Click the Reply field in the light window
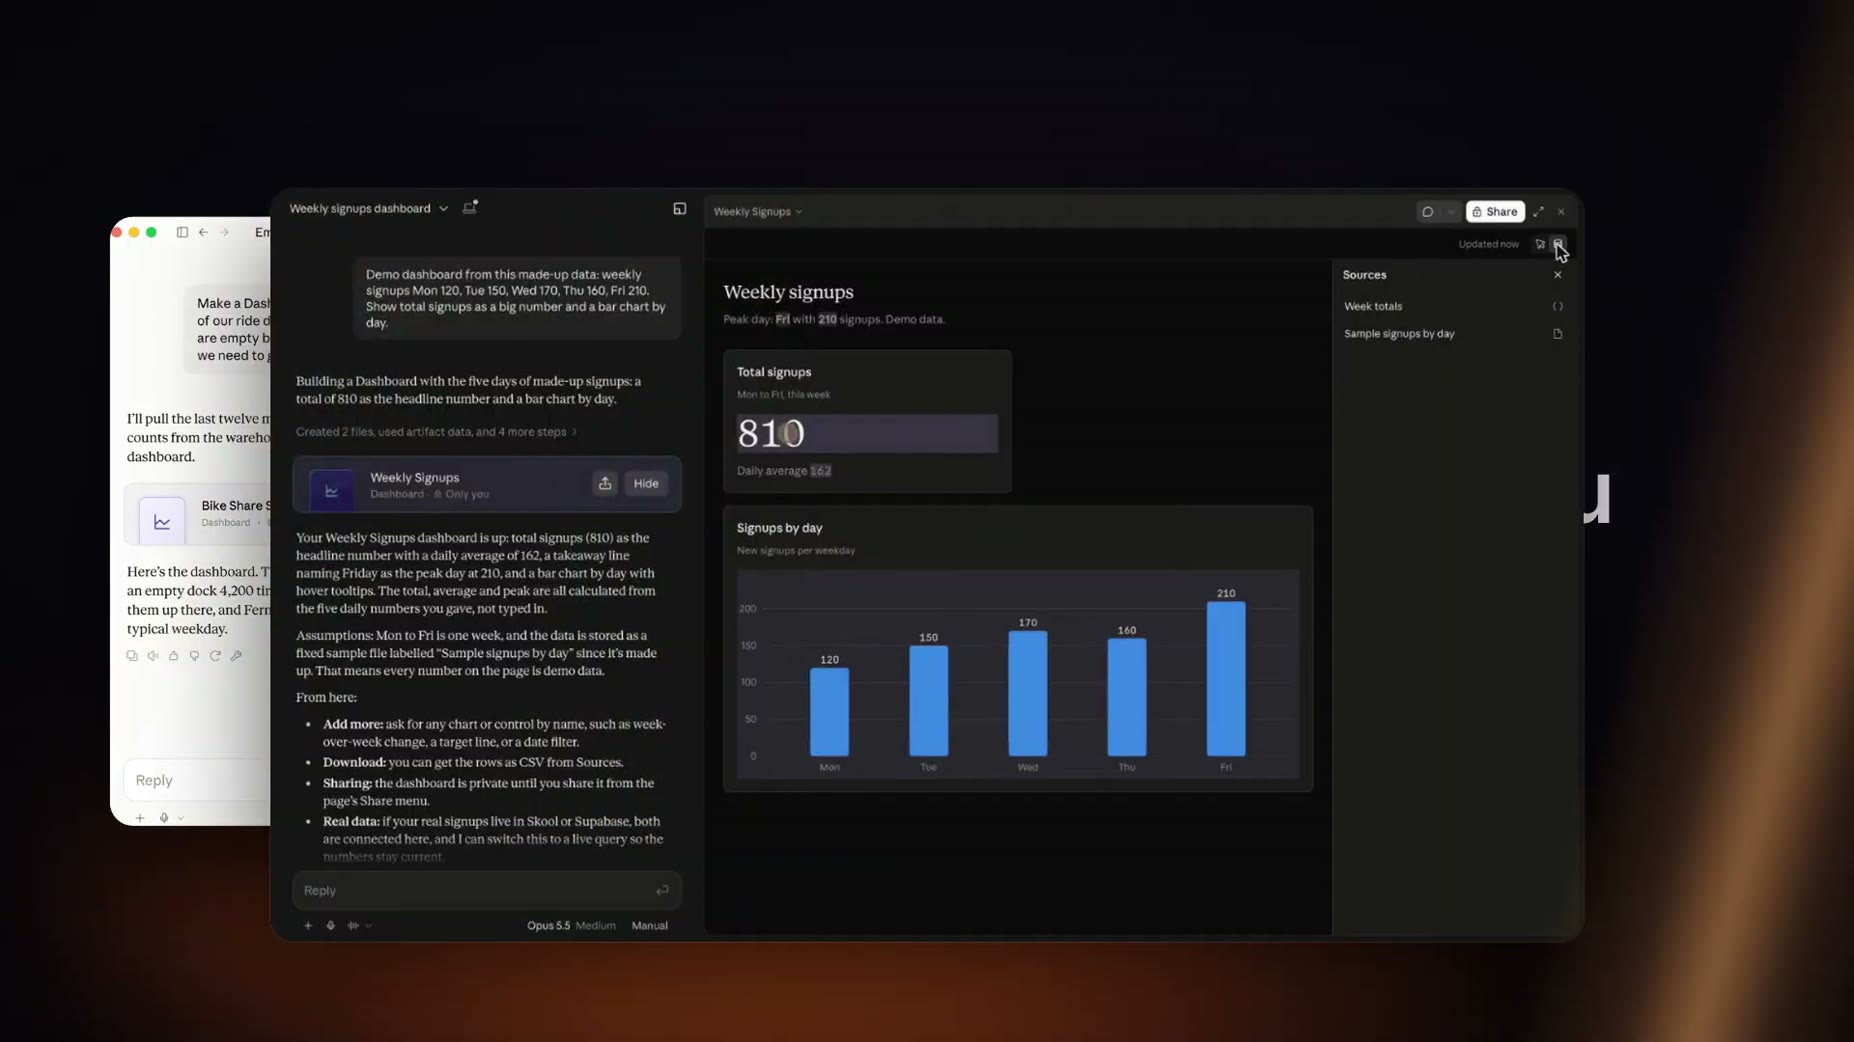1854x1042 pixels. 197,780
